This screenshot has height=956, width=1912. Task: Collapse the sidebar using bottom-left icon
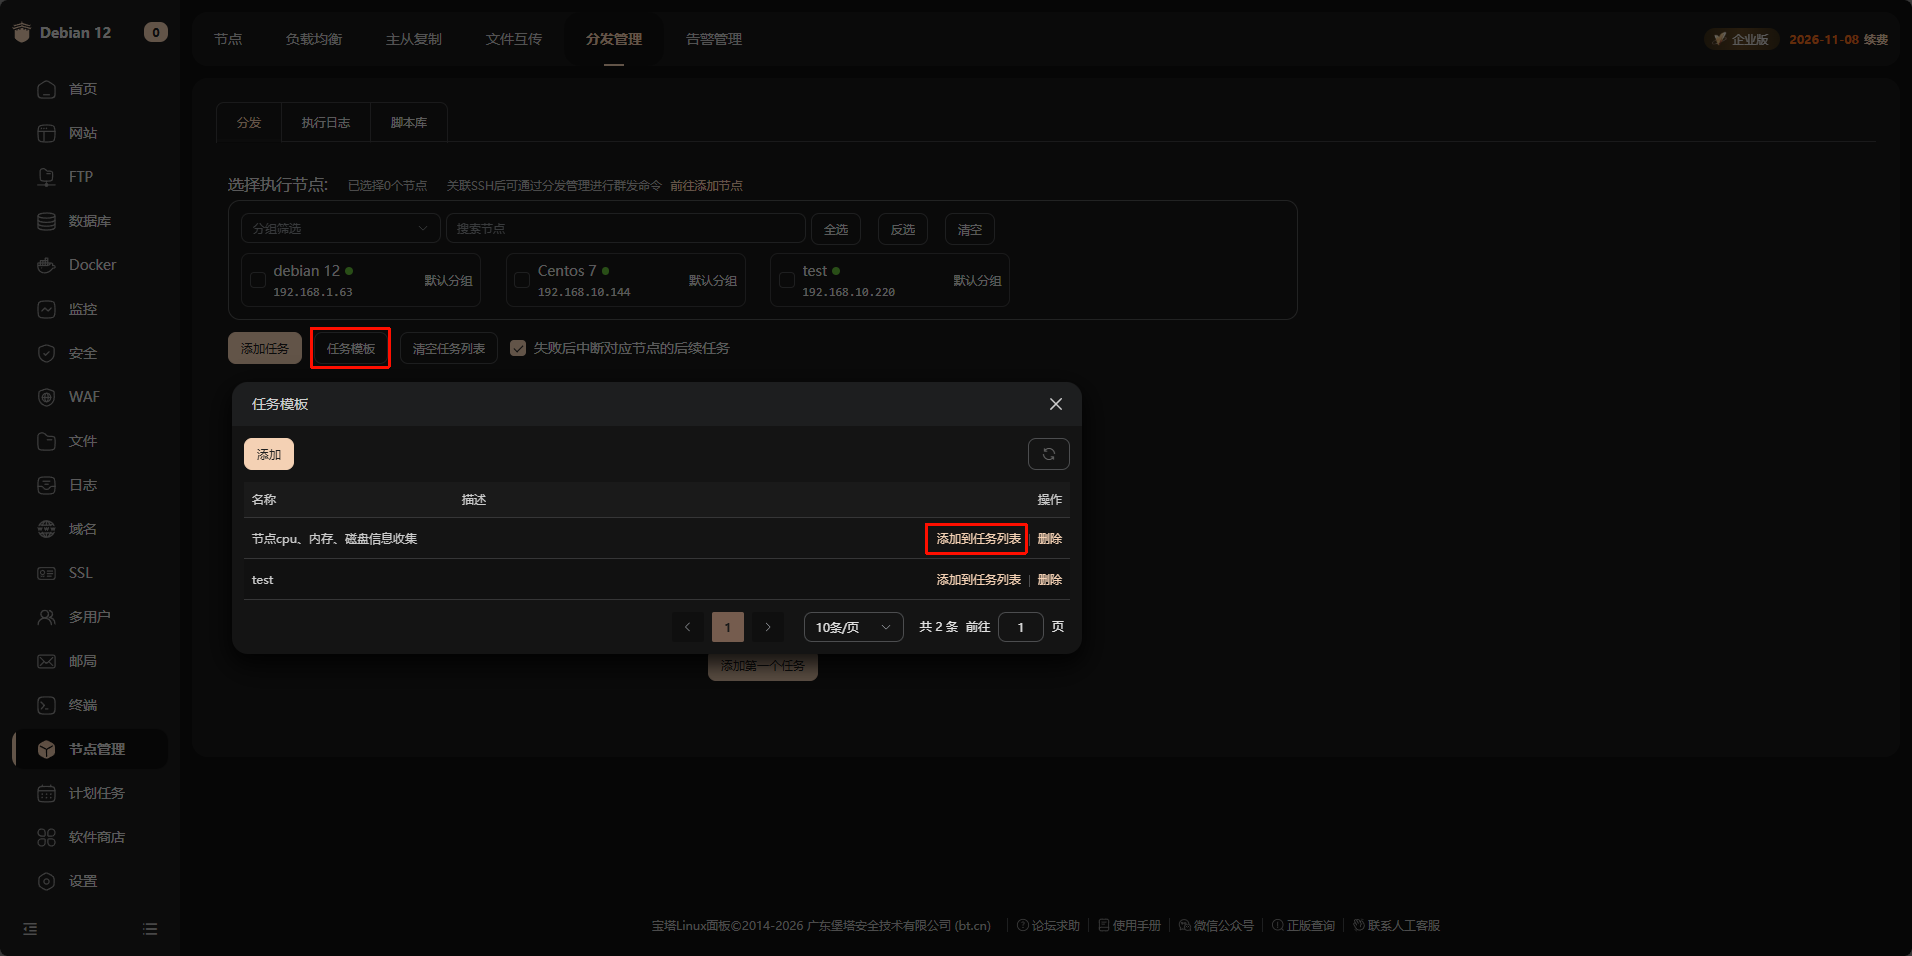pyautogui.click(x=30, y=929)
